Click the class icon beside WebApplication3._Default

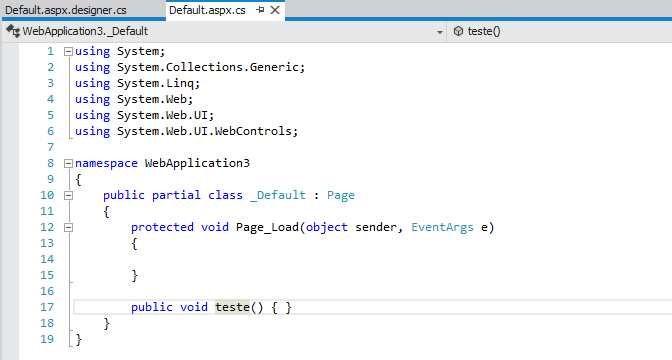(x=13, y=31)
